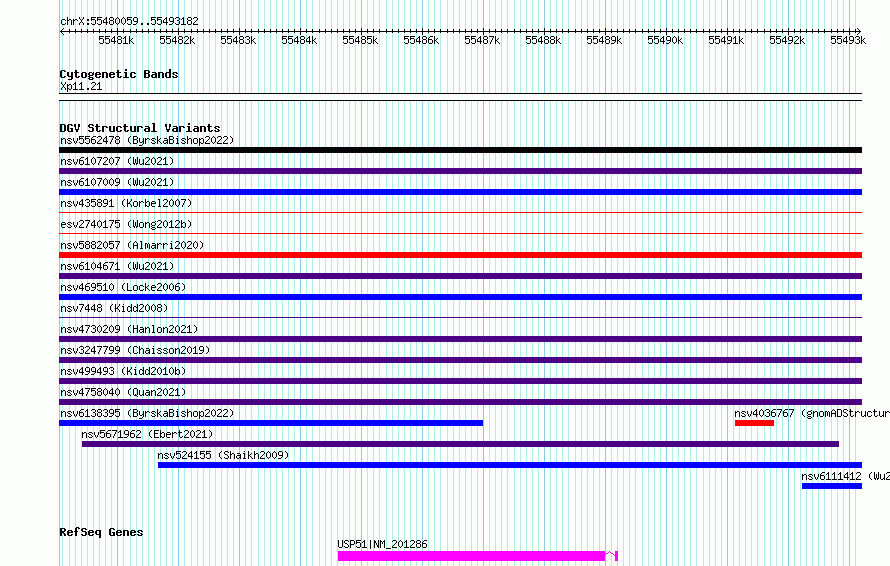Click the 55485k ruler position

pyautogui.click(x=360, y=40)
